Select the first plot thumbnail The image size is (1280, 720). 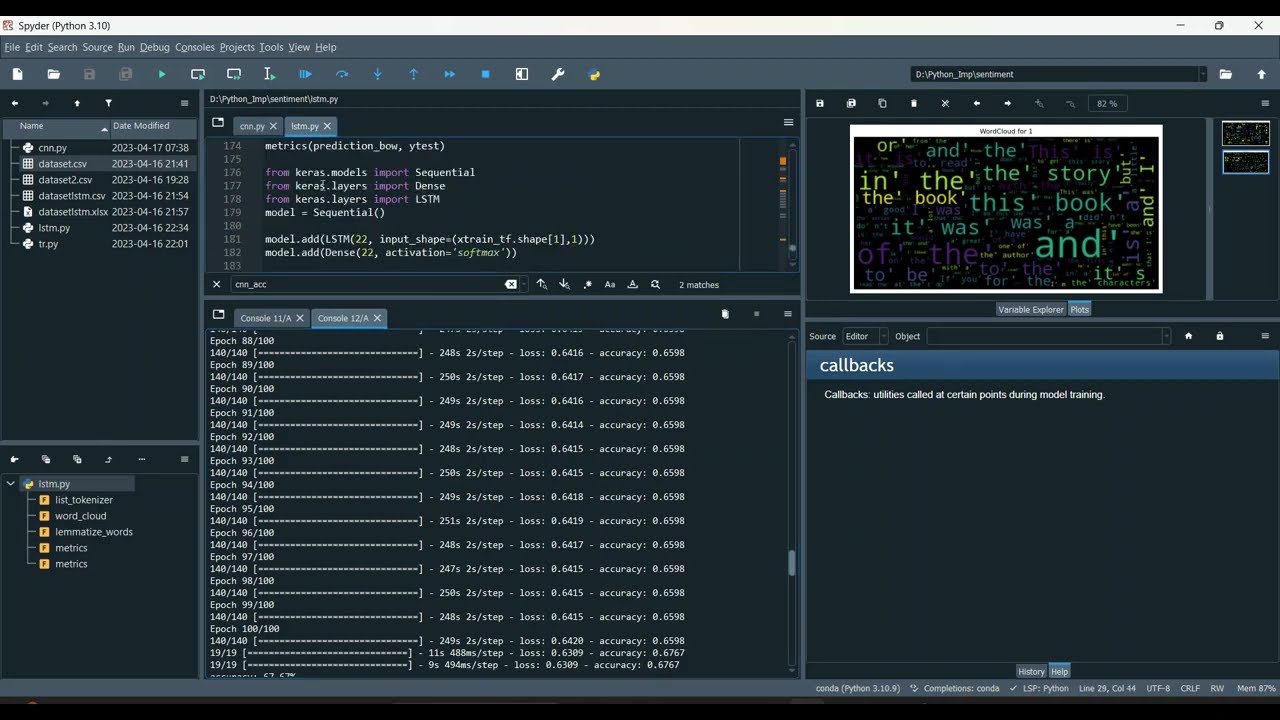point(1245,133)
